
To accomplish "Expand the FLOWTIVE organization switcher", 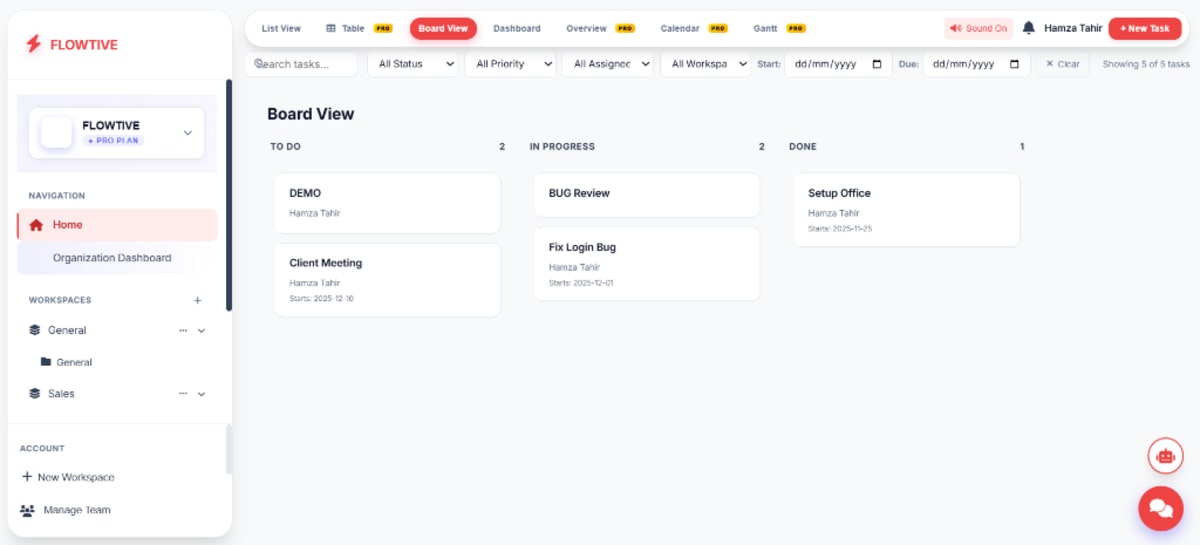I will (x=187, y=132).
